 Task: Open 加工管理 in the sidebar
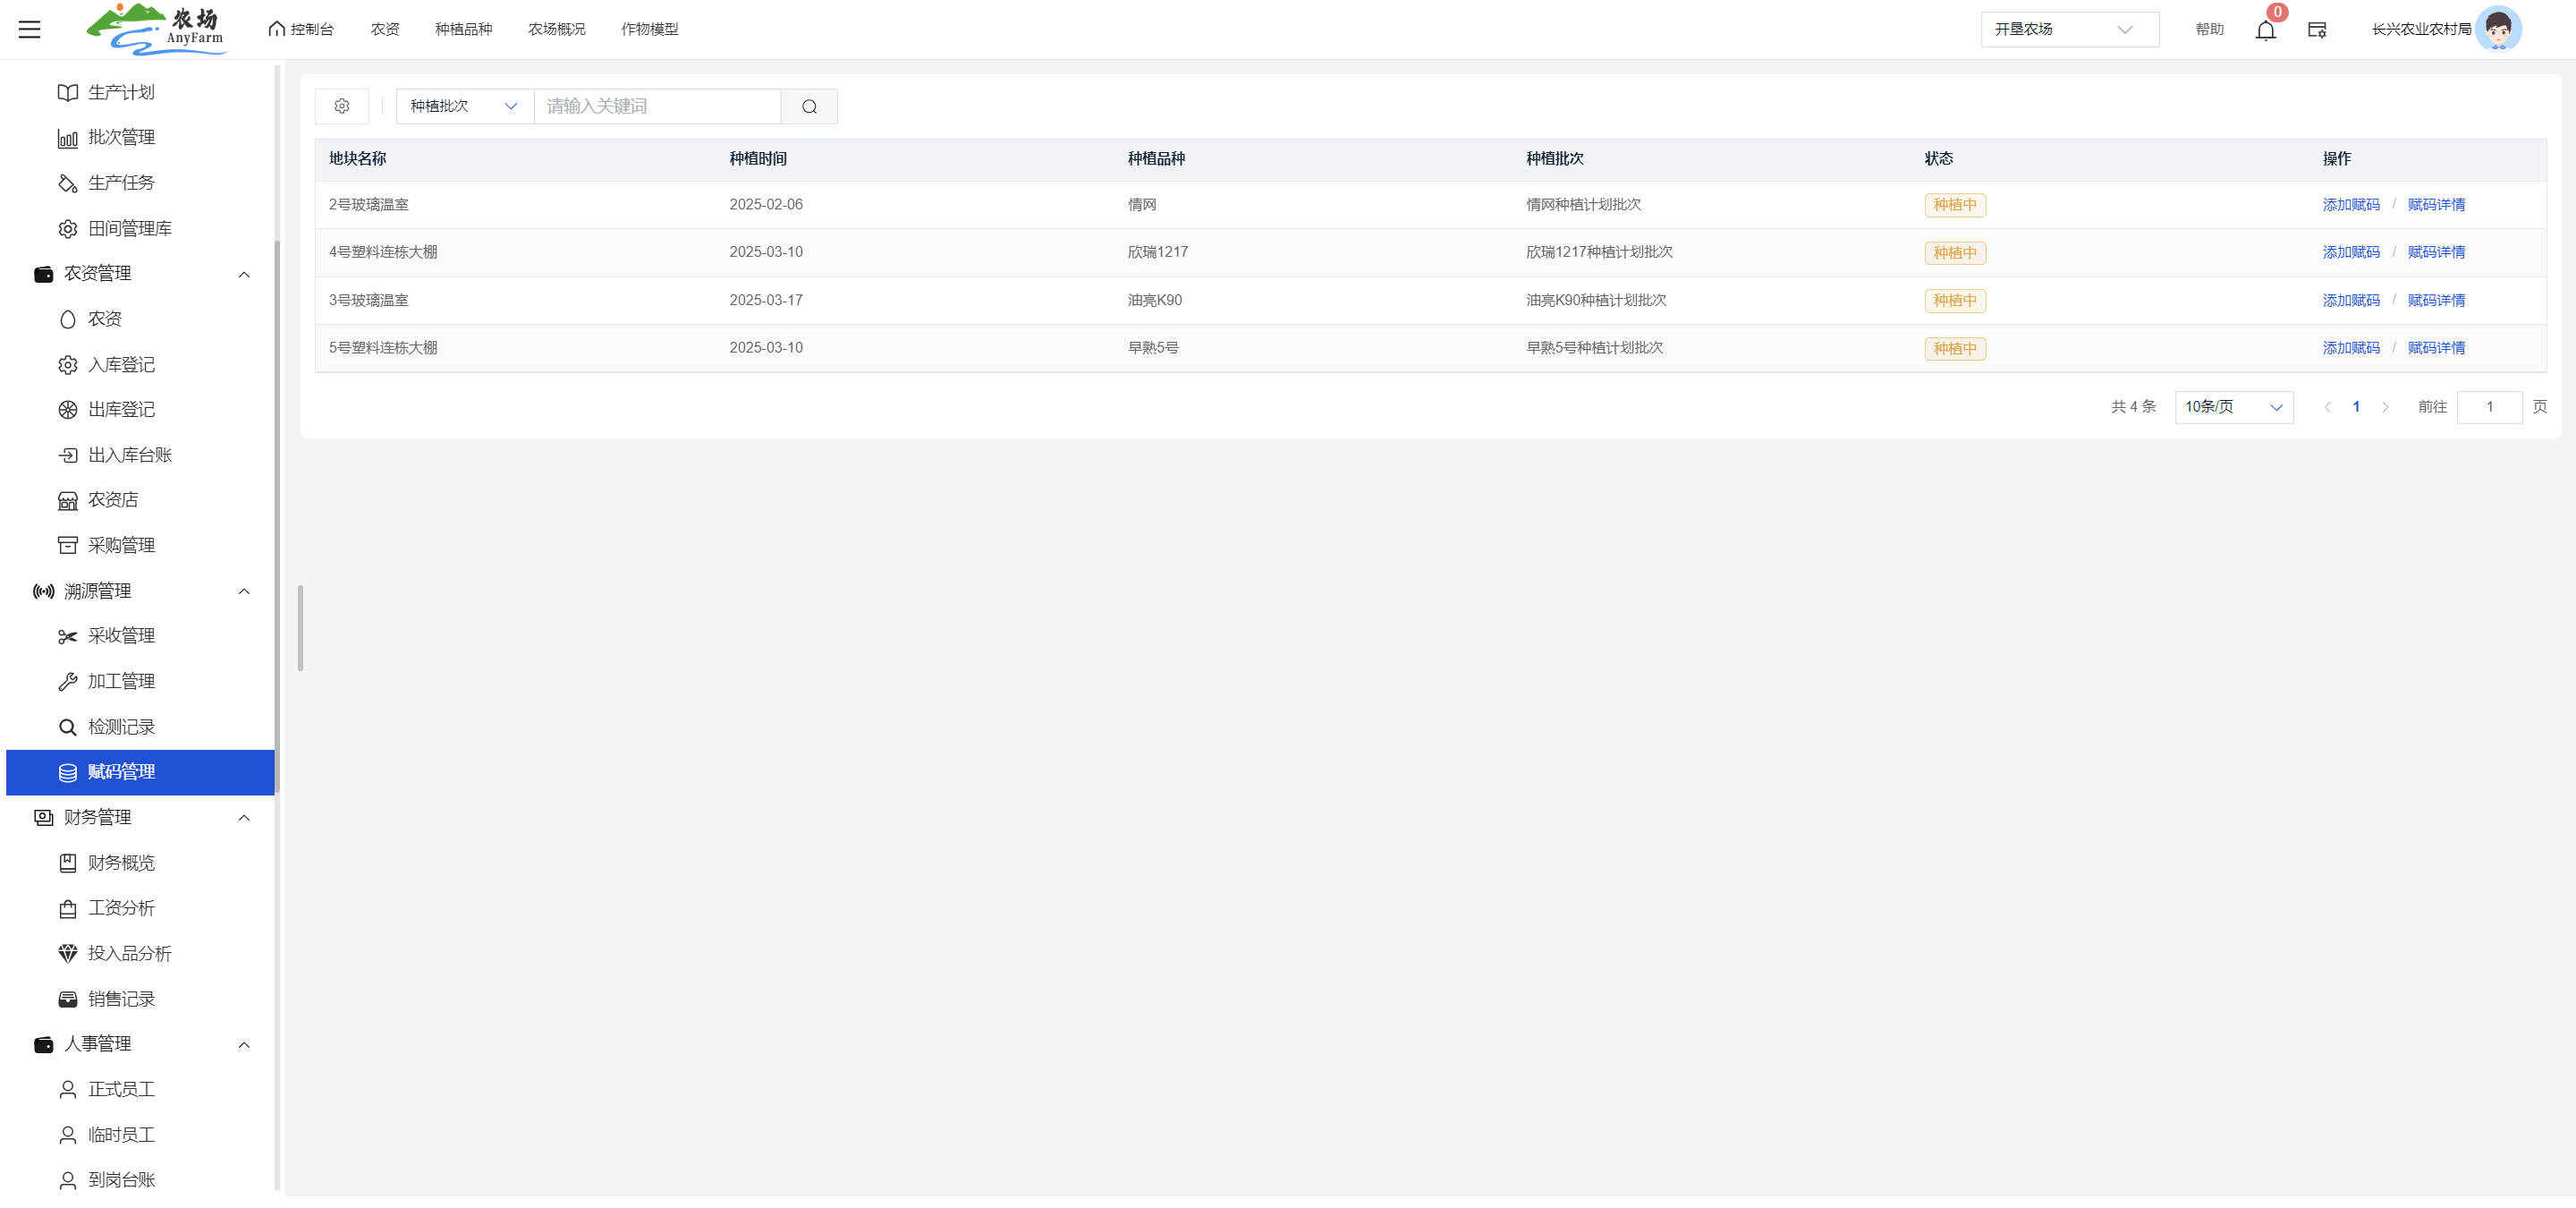[x=121, y=681]
